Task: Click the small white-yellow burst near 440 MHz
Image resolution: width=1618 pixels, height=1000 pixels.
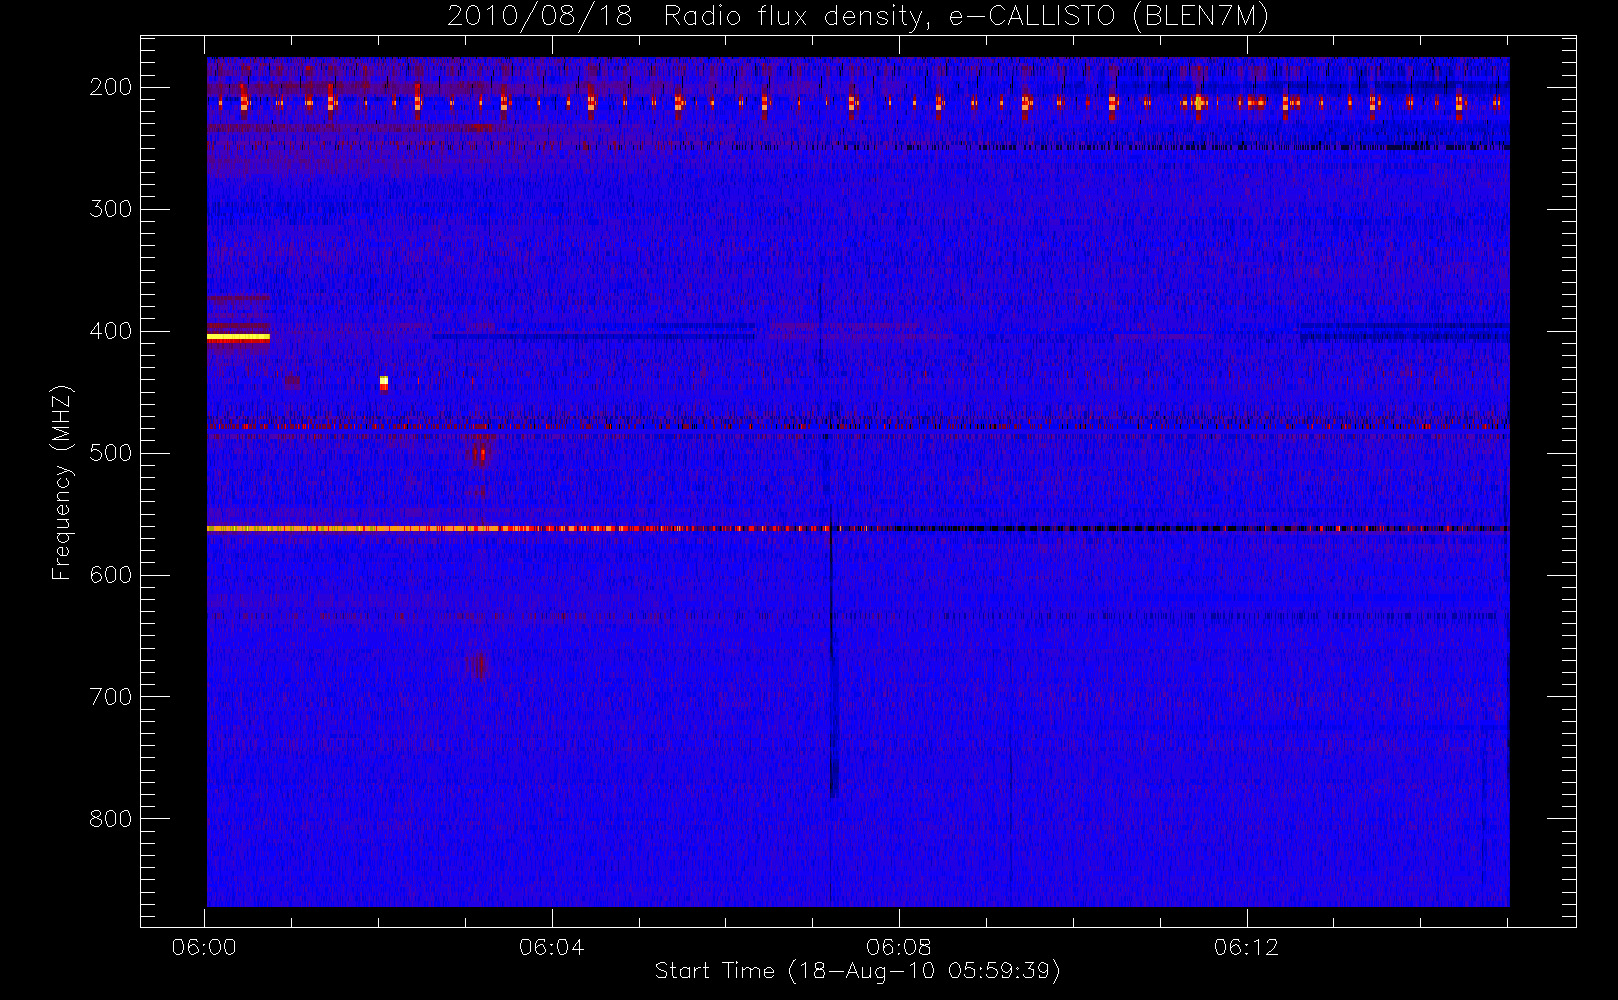Action: pyautogui.click(x=384, y=382)
